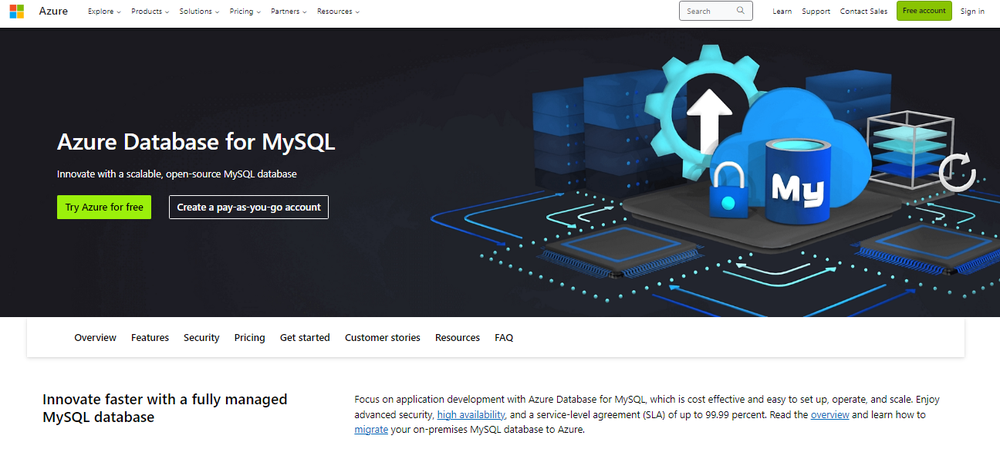1000x449 pixels.
Task: Go to the Get started tab
Action: [305, 337]
